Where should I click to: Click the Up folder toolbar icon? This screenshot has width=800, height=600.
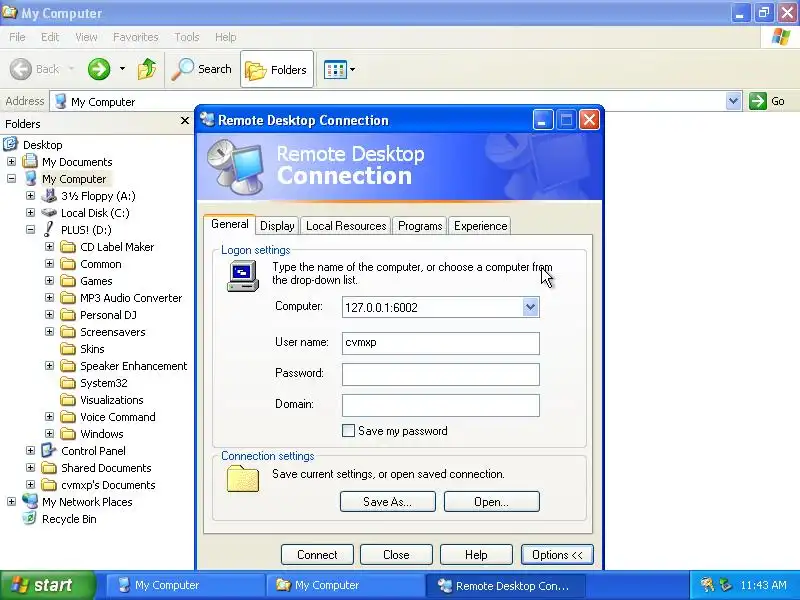point(147,69)
